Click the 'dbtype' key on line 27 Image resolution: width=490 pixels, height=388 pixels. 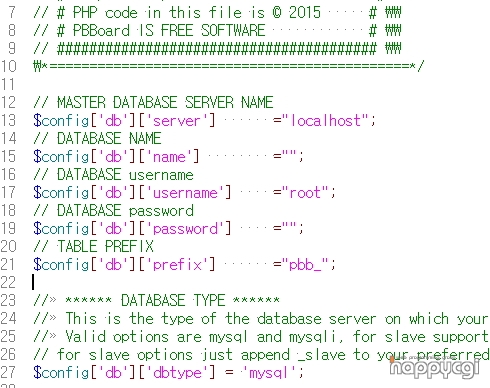click(180, 372)
